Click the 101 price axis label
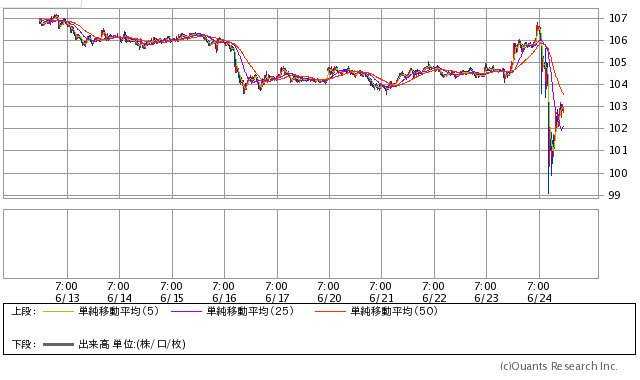Image resolution: width=640 pixels, height=380 pixels. (618, 151)
